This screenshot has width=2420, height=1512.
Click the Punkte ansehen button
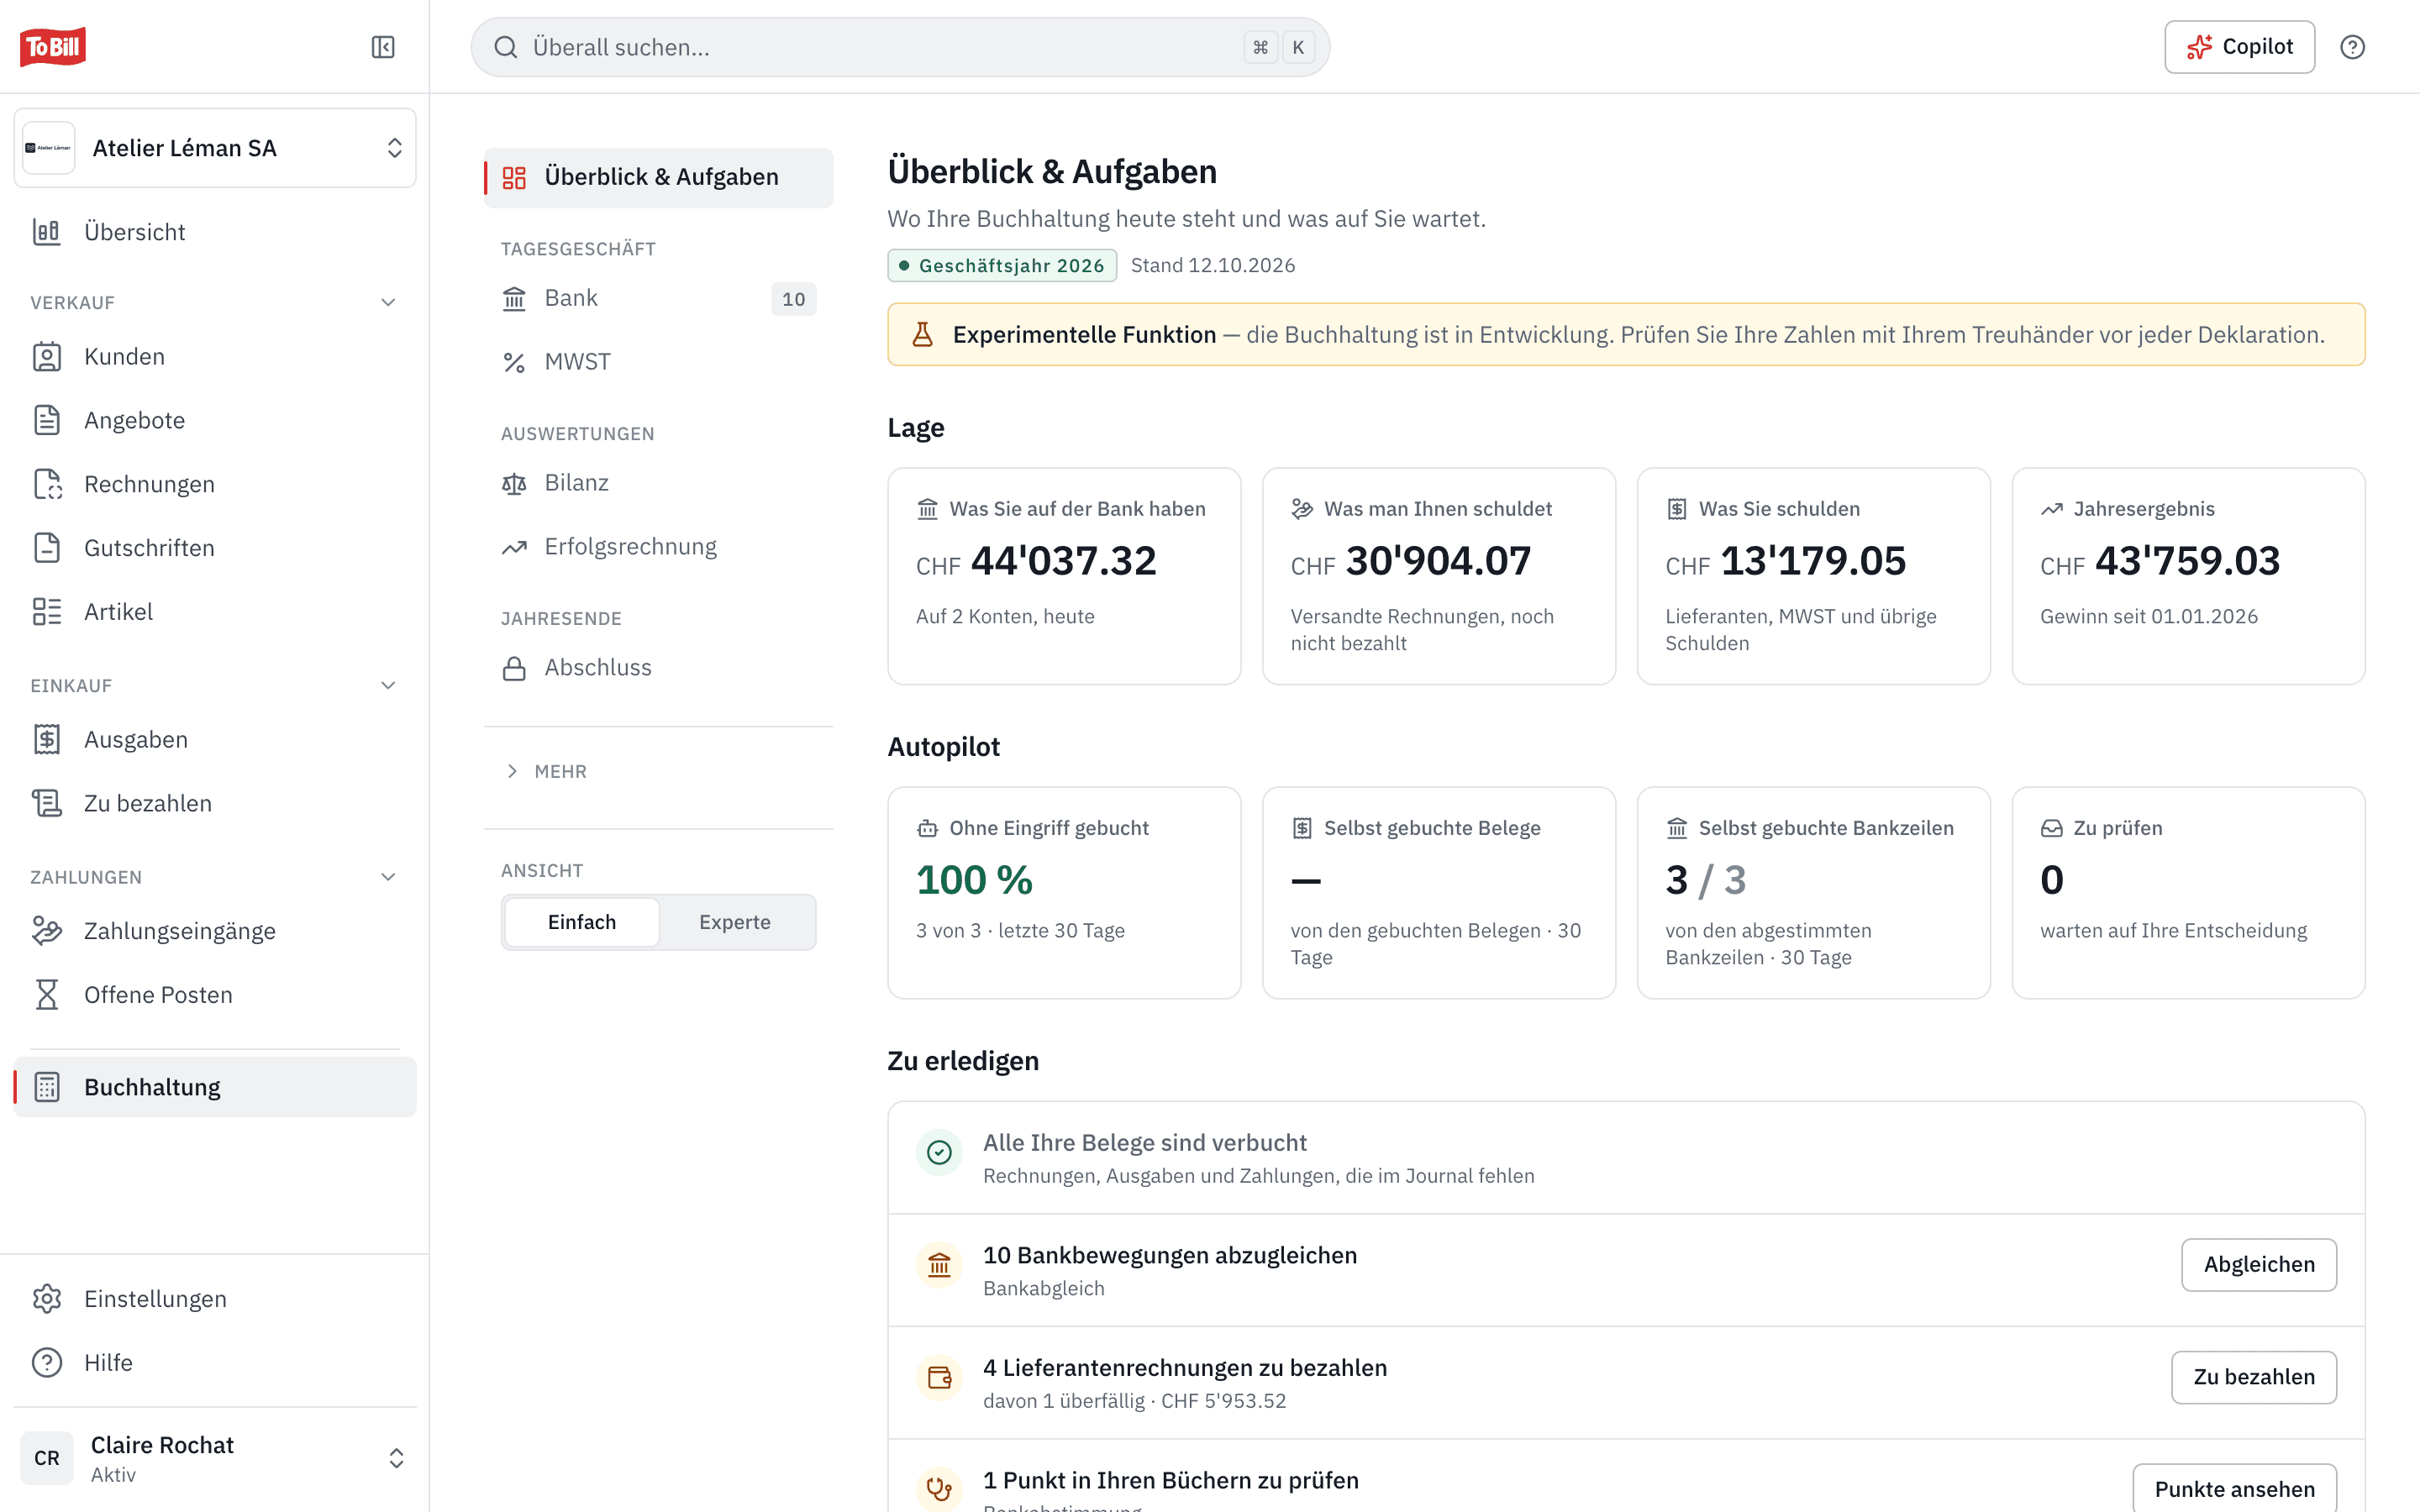coord(2234,1489)
